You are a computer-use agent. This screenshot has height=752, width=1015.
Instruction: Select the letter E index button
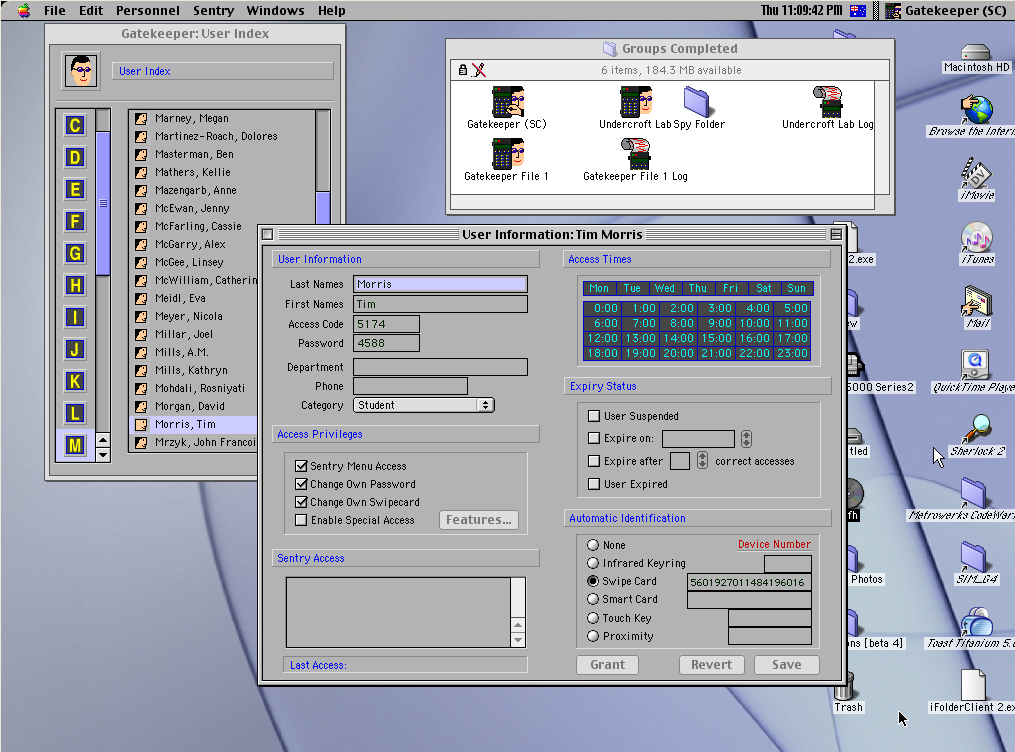point(75,189)
